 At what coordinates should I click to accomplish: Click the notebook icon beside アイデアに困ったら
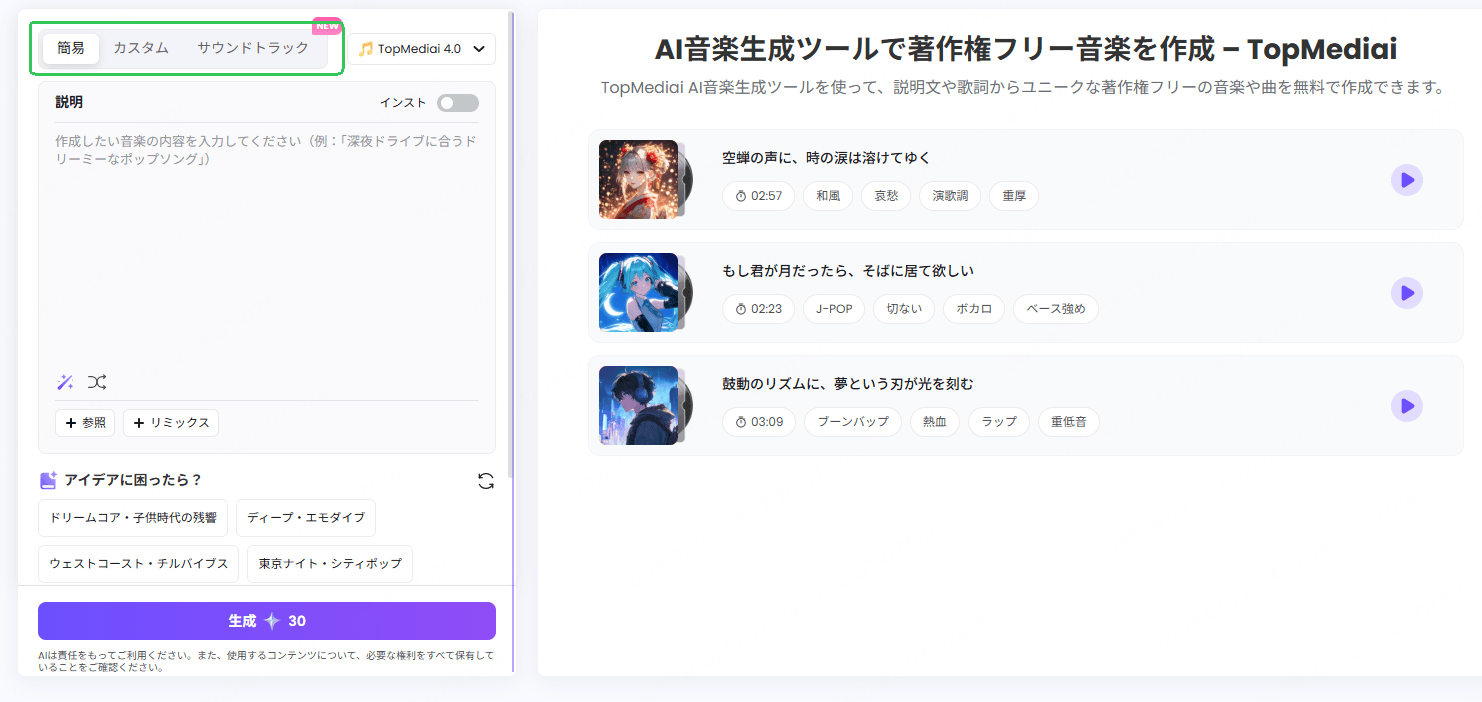[x=48, y=480]
